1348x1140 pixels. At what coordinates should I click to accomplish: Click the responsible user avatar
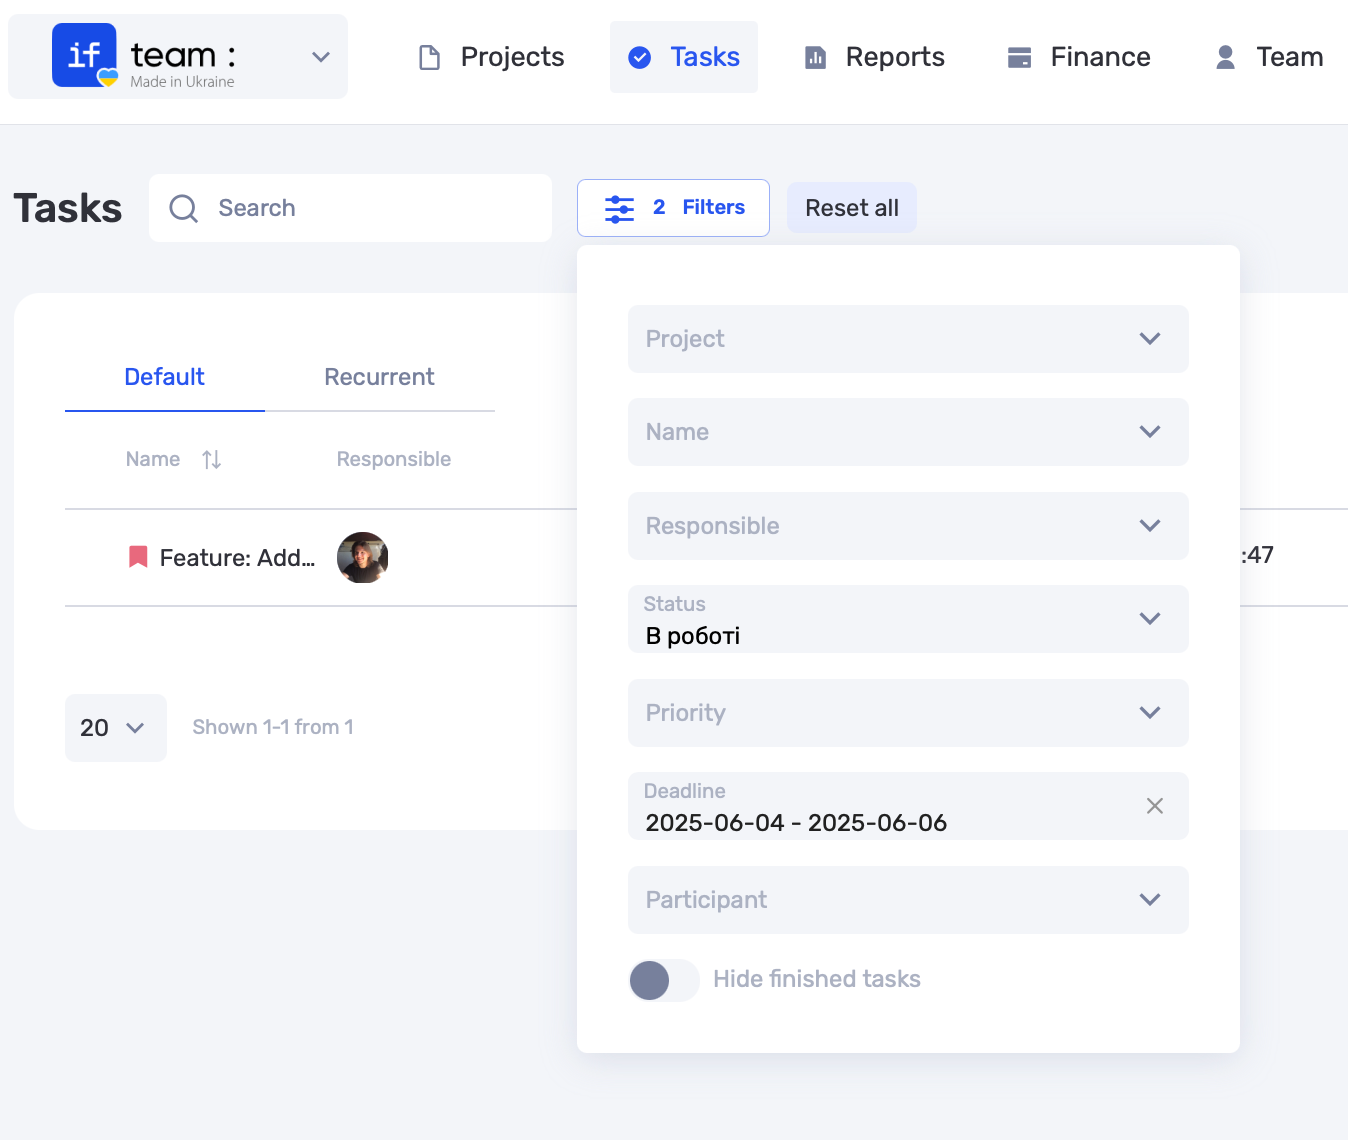[x=362, y=557]
